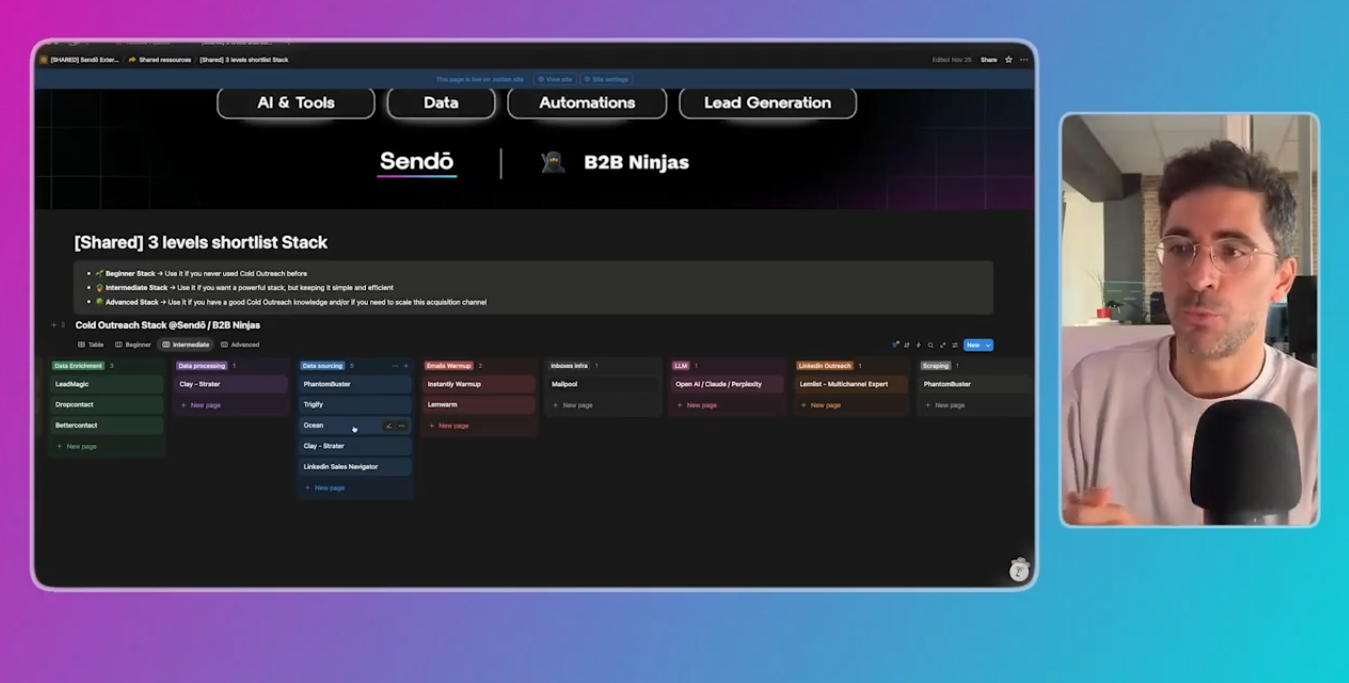Click the Sendō logo in banner

[x=417, y=162]
